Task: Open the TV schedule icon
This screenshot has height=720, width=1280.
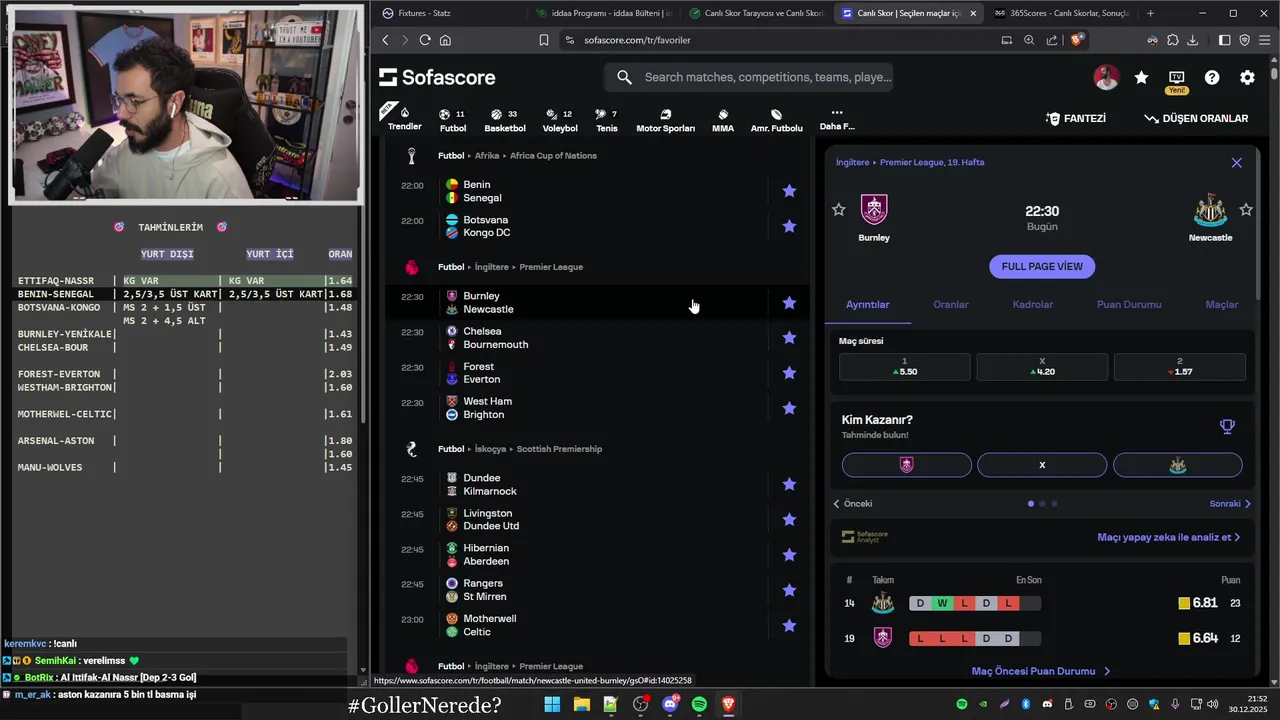Action: (x=1176, y=77)
